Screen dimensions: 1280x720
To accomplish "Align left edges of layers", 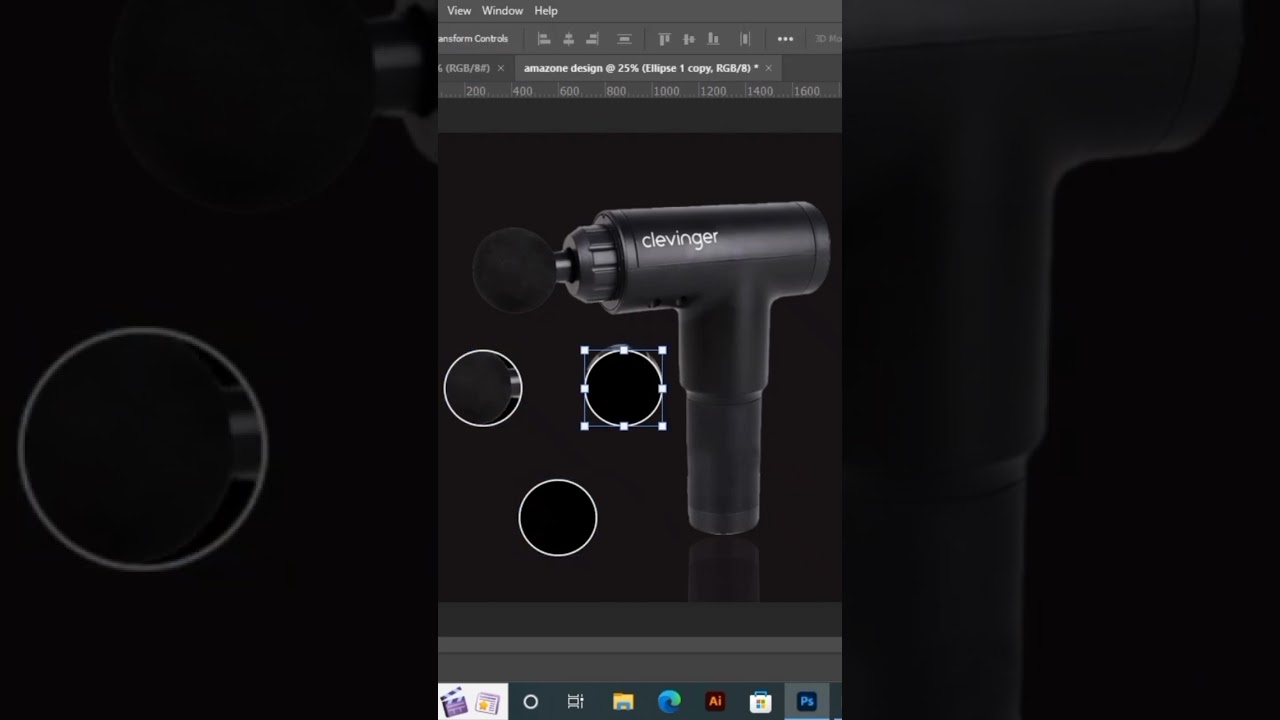I will (x=544, y=39).
